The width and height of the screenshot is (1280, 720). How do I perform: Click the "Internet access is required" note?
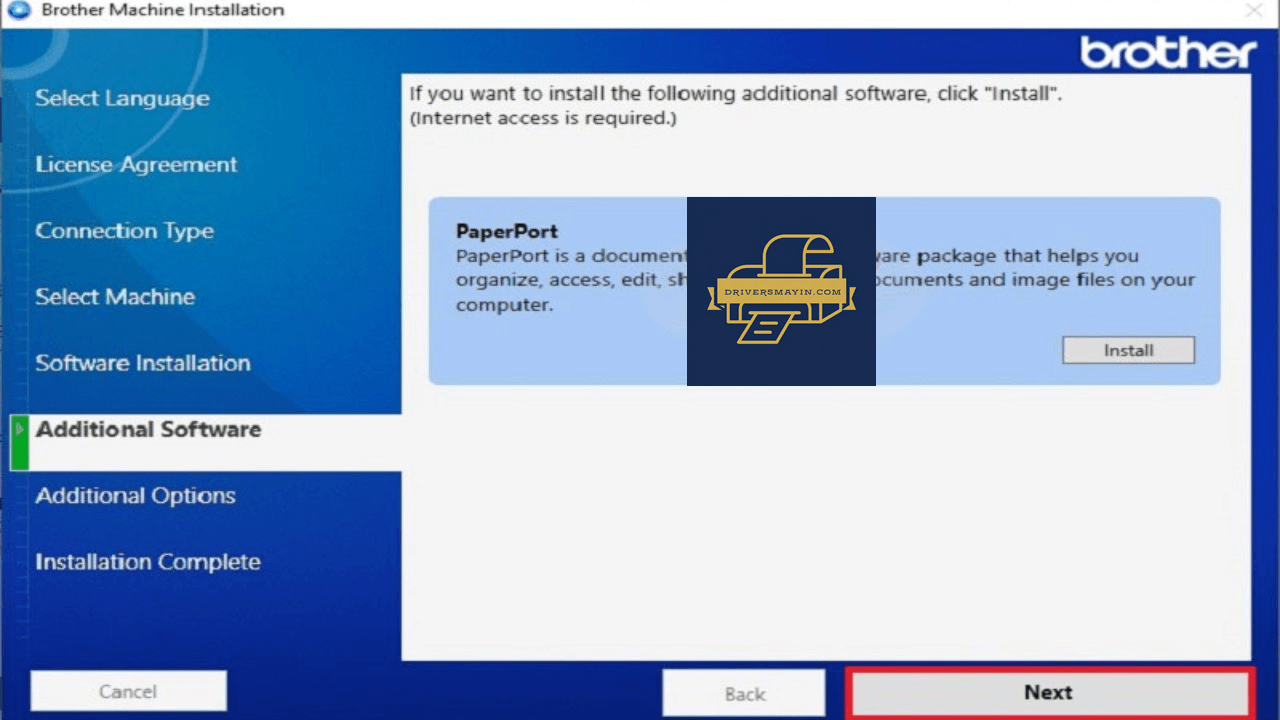(x=543, y=118)
